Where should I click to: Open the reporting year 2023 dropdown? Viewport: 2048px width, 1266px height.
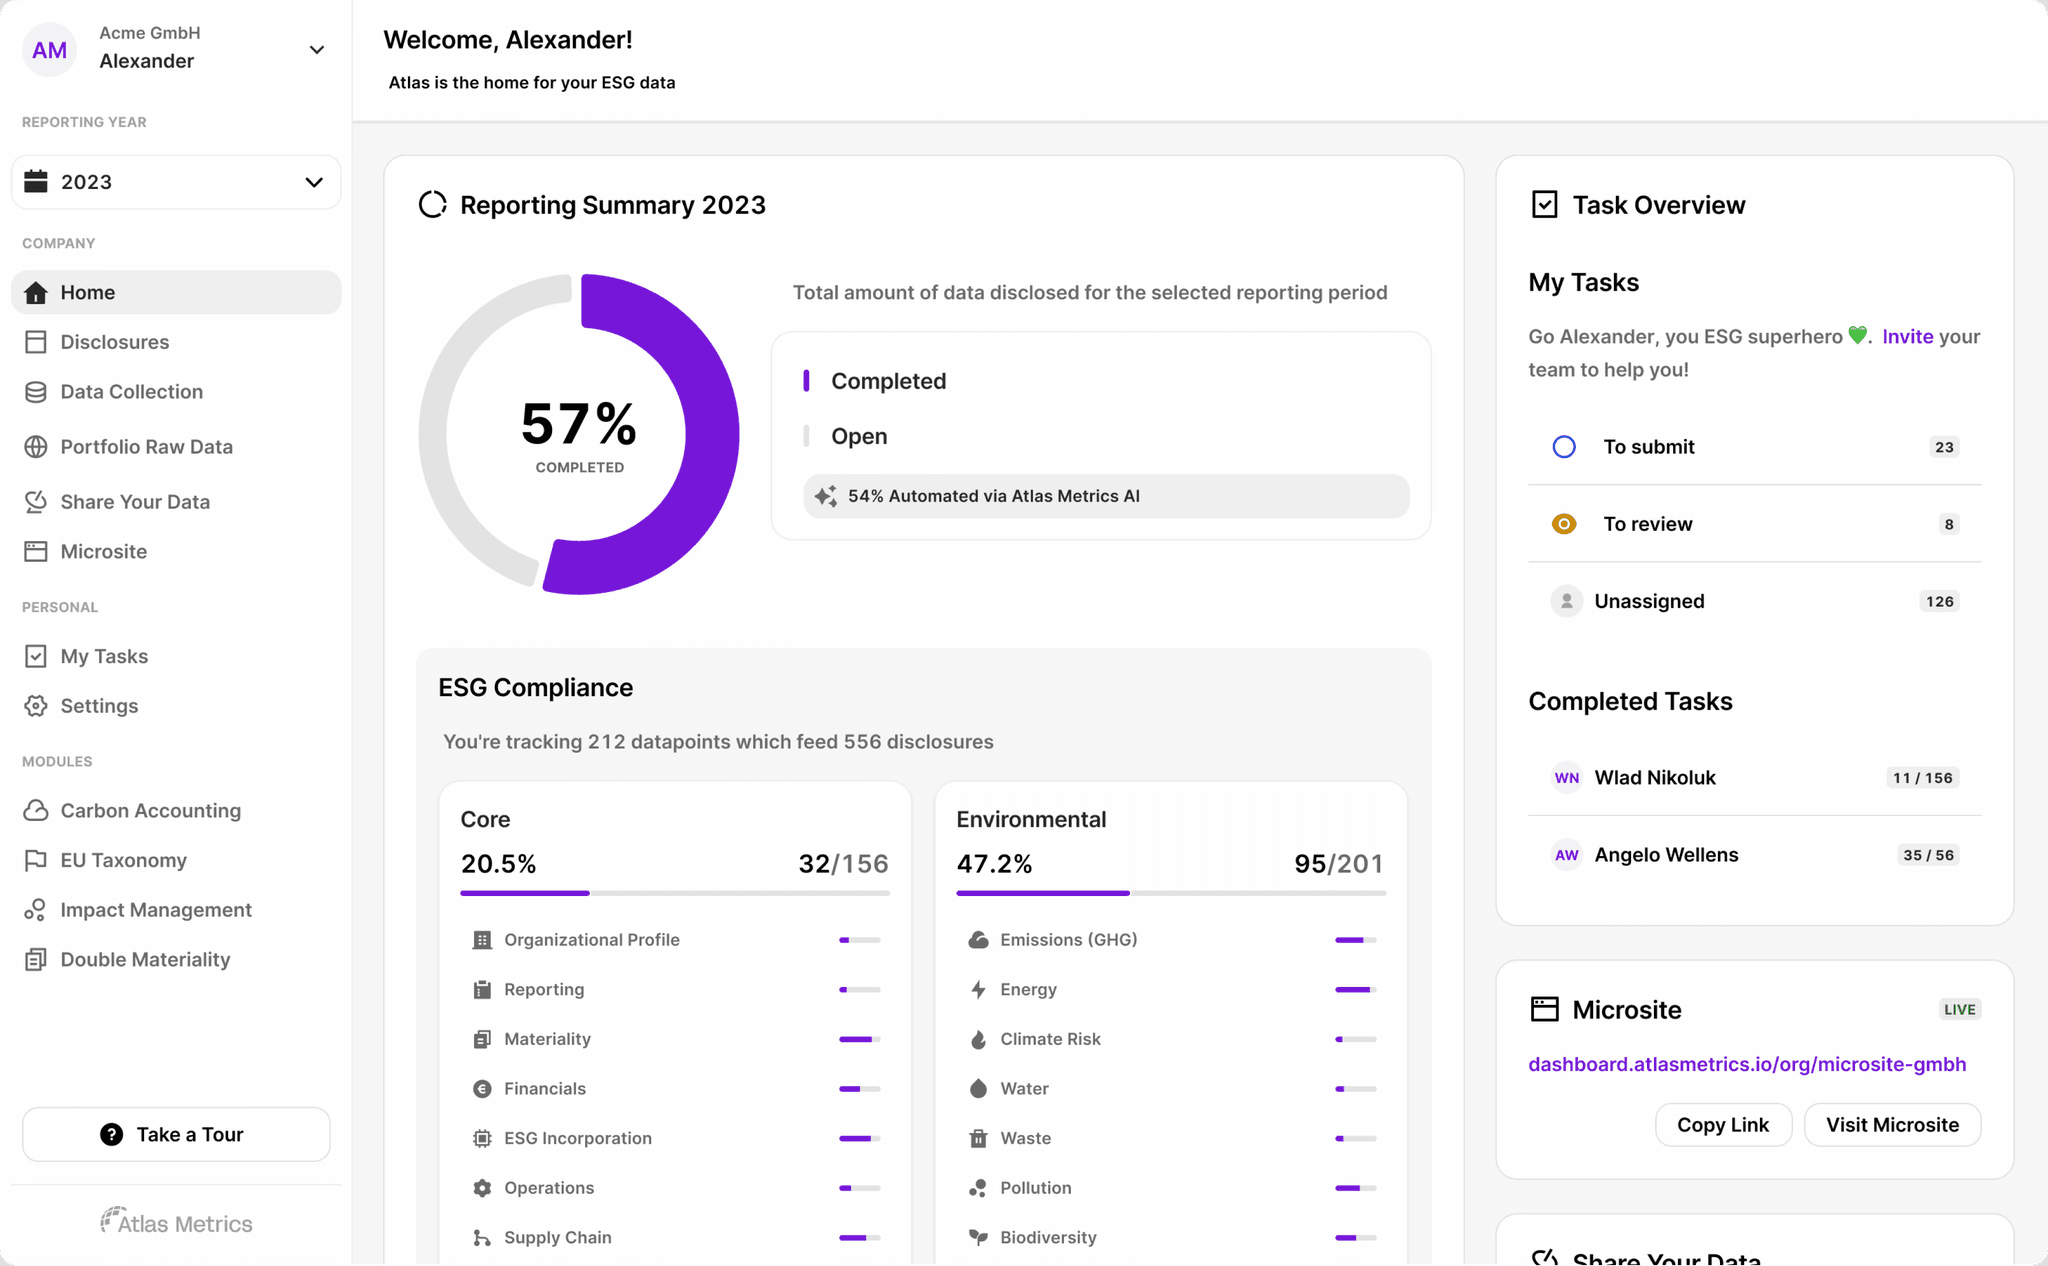coord(175,182)
